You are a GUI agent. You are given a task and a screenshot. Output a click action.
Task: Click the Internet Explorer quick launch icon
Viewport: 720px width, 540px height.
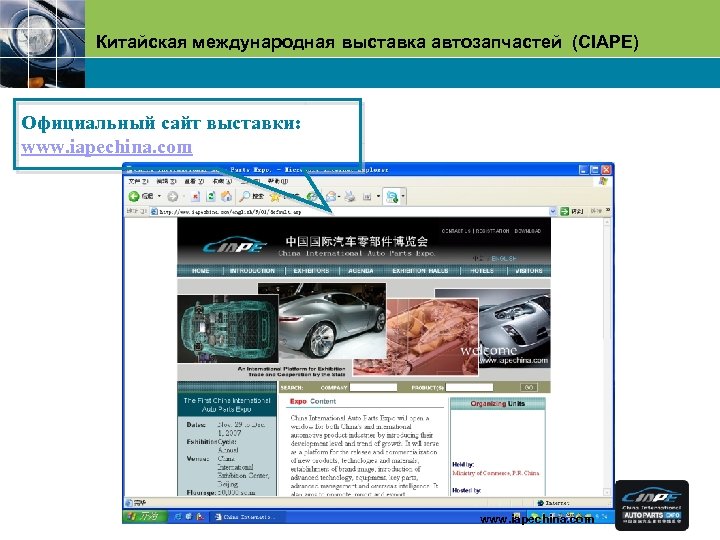(x=178, y=517)
